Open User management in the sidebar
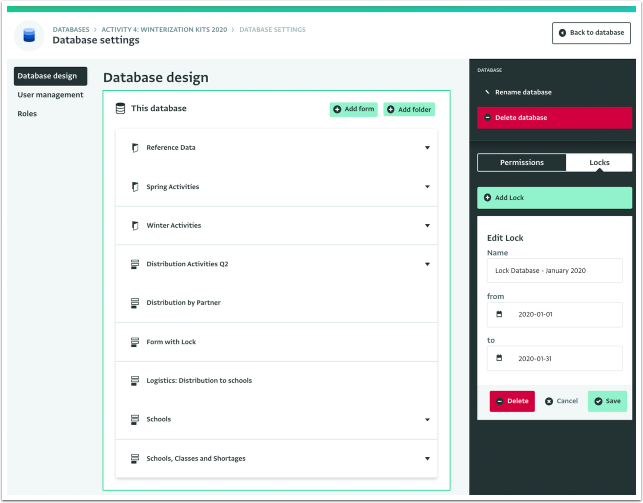The width and height of the screenshot is (643, 503). 50,95
